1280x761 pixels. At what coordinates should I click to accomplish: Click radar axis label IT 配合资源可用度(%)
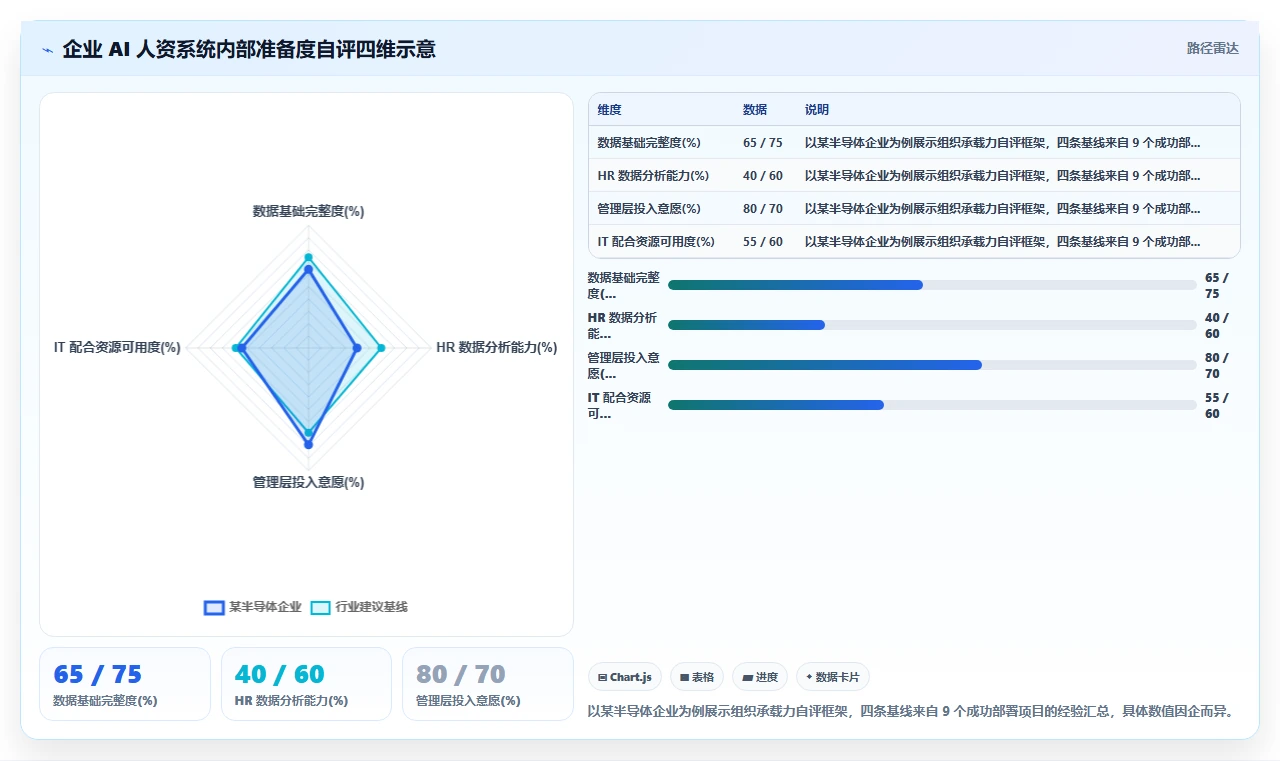click(117, 348)
